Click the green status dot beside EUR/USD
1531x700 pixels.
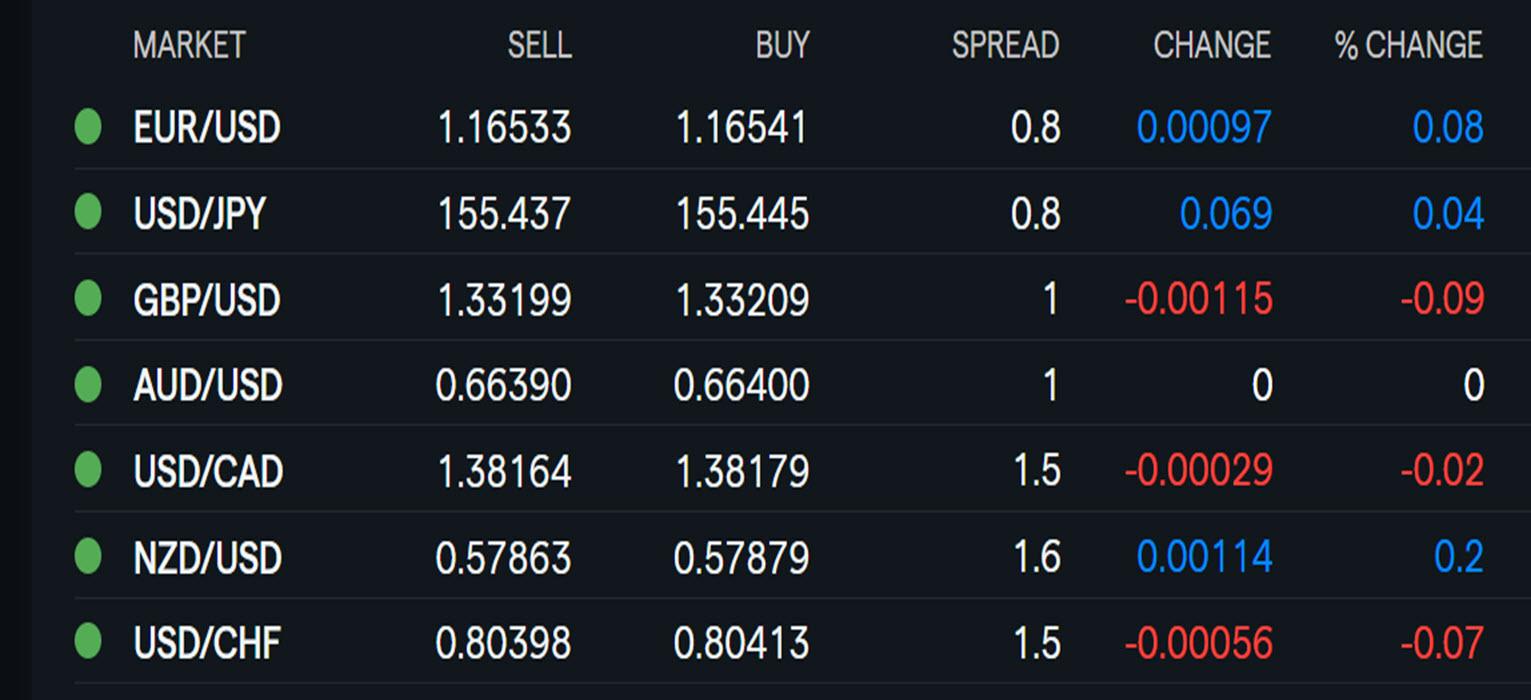click(88, 127)
